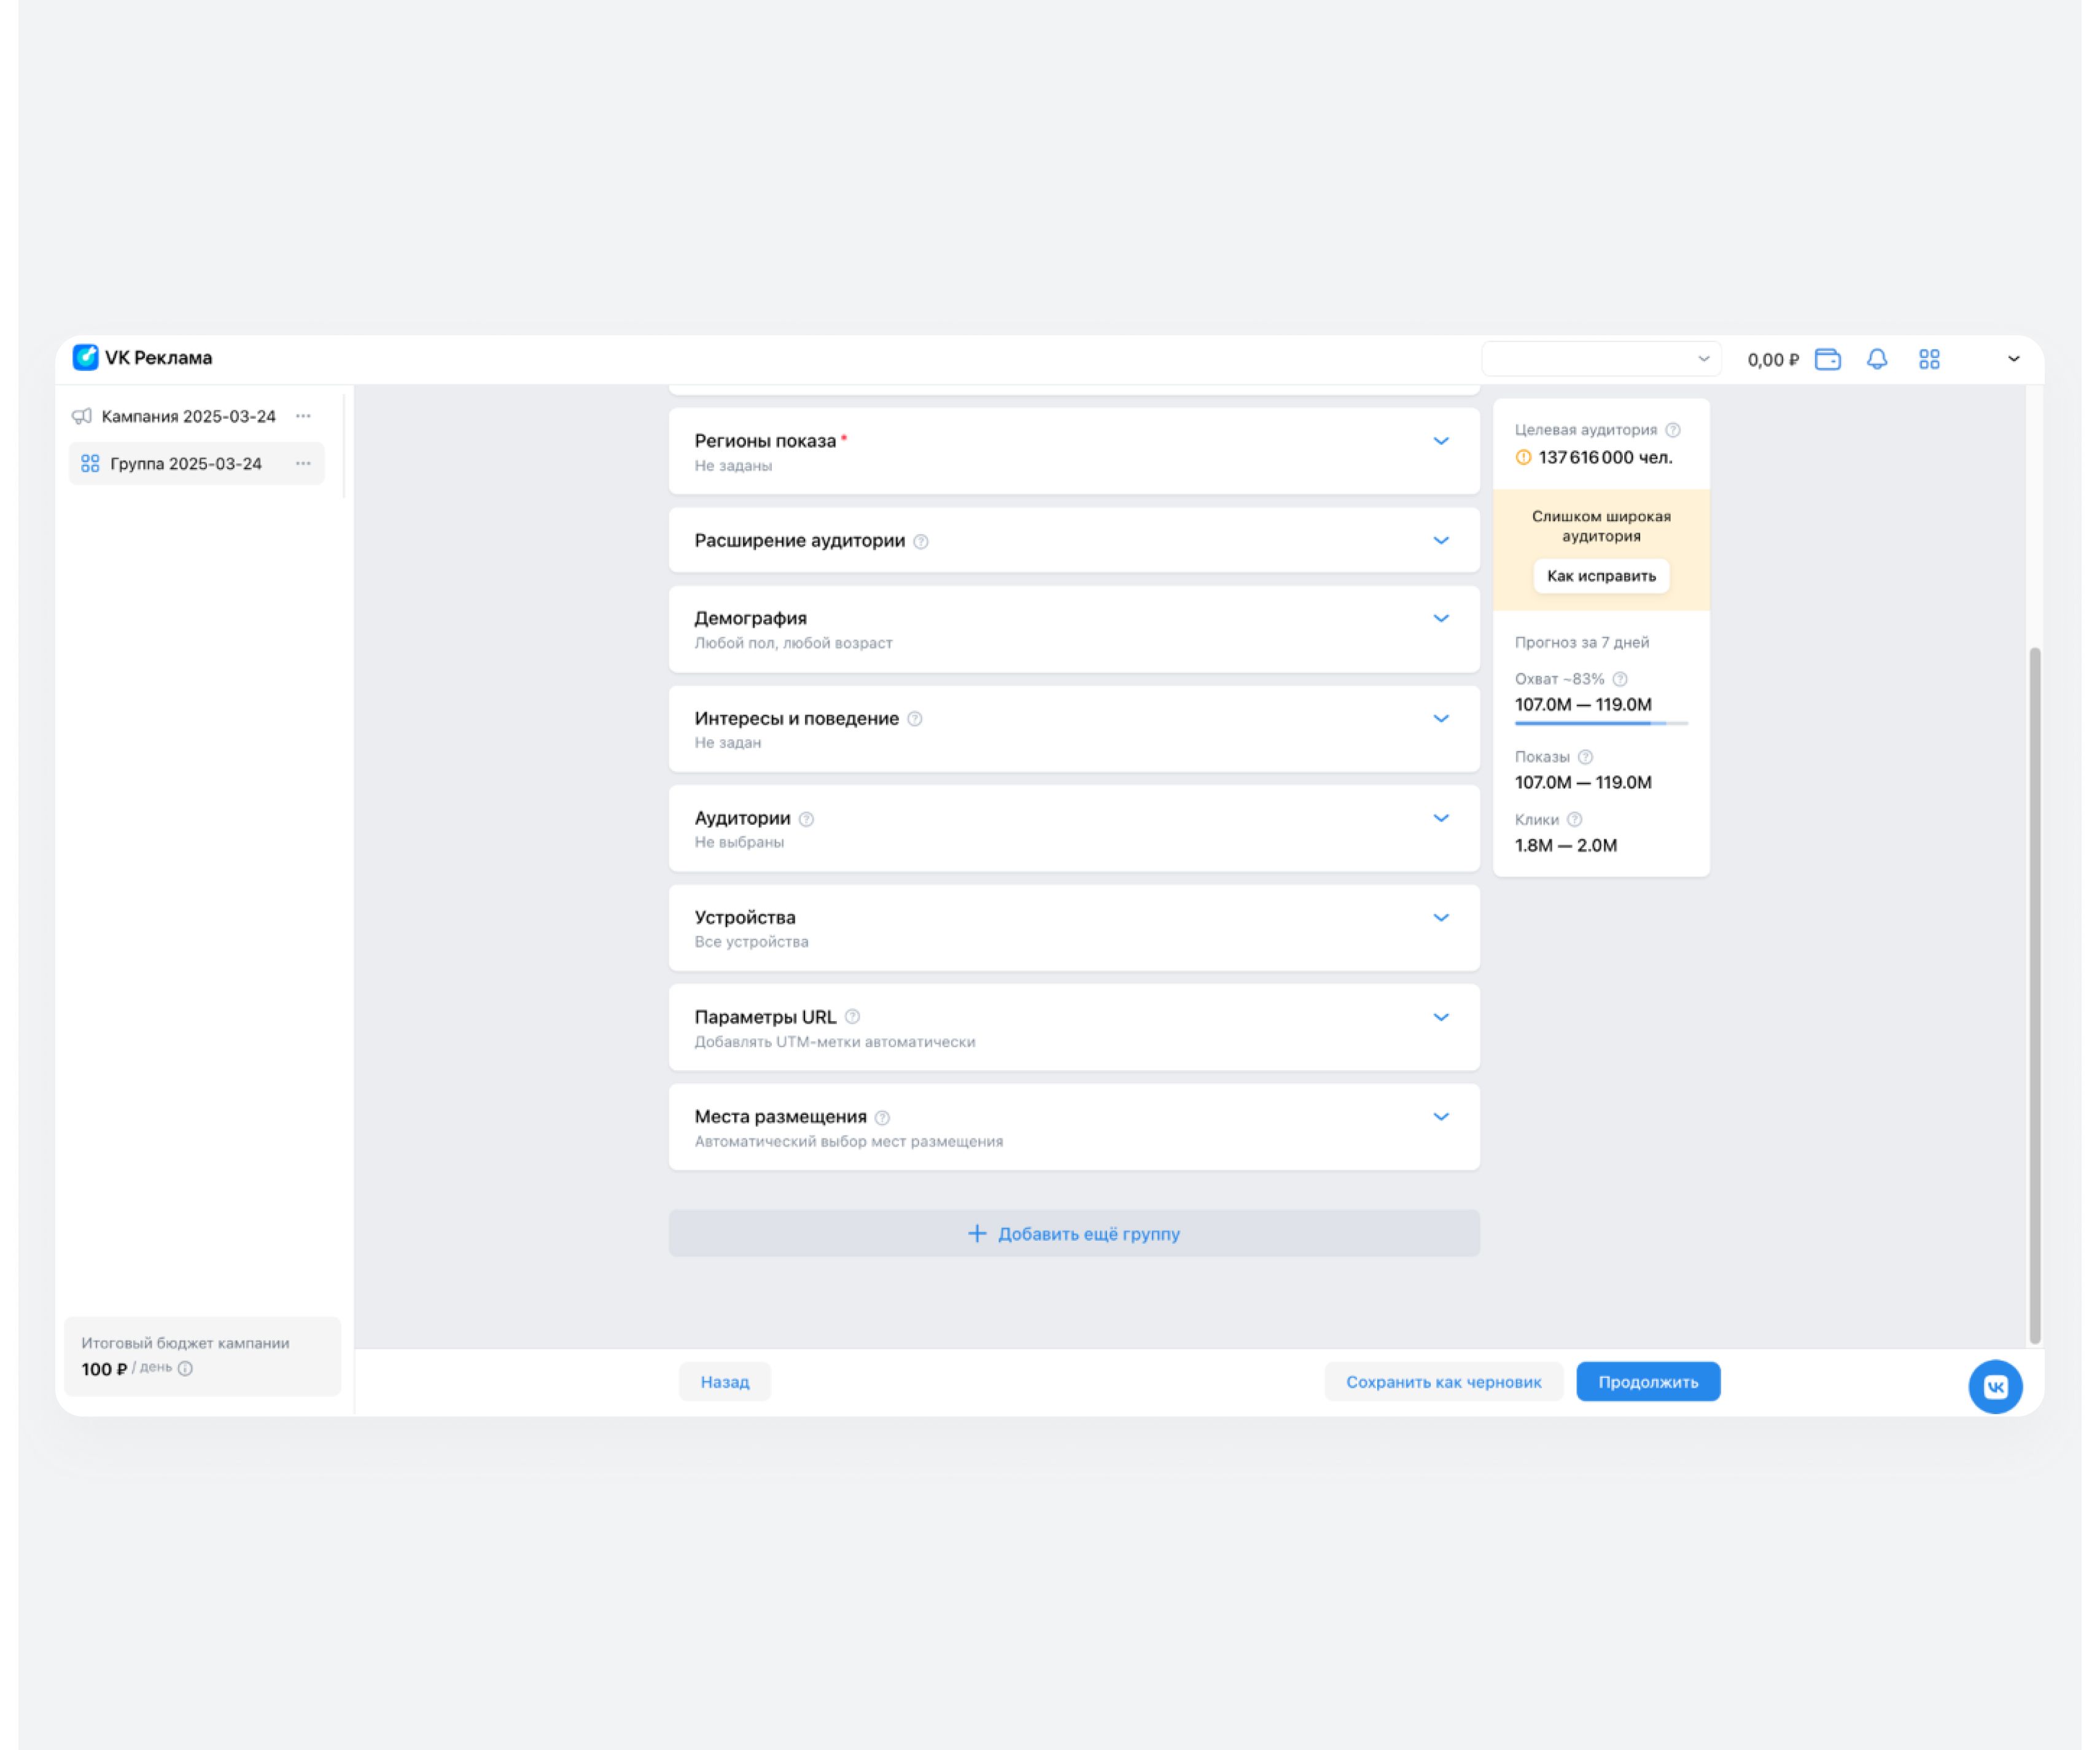Viewport: 2100px width, 1750px height.
Task: Open more options for Кампания 2025-03-24
Action: (303, 416)
